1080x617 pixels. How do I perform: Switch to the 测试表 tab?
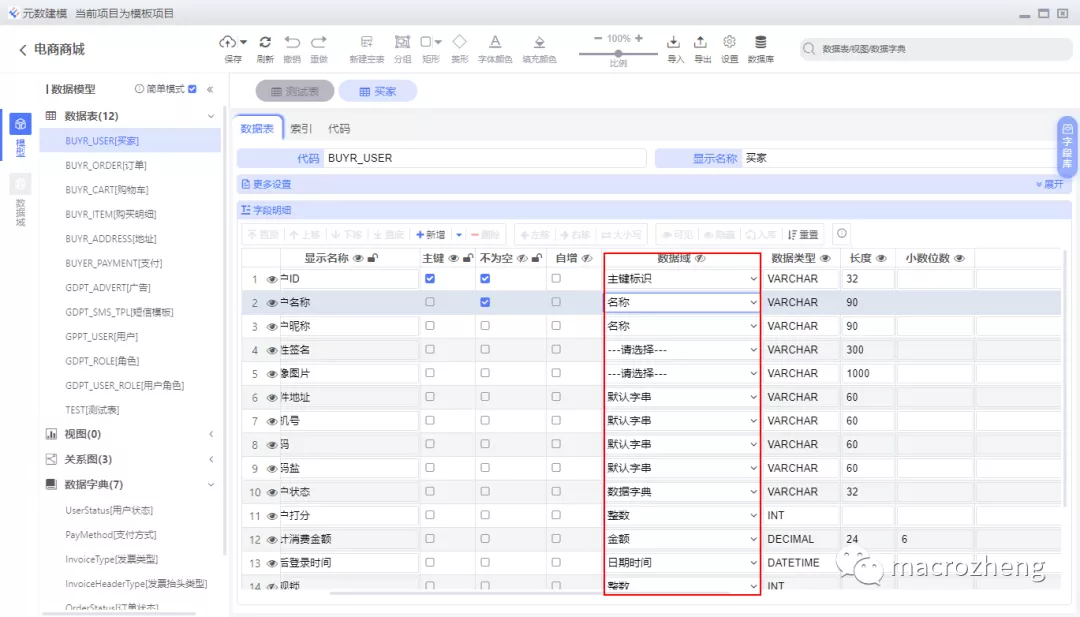click(294, 91)
